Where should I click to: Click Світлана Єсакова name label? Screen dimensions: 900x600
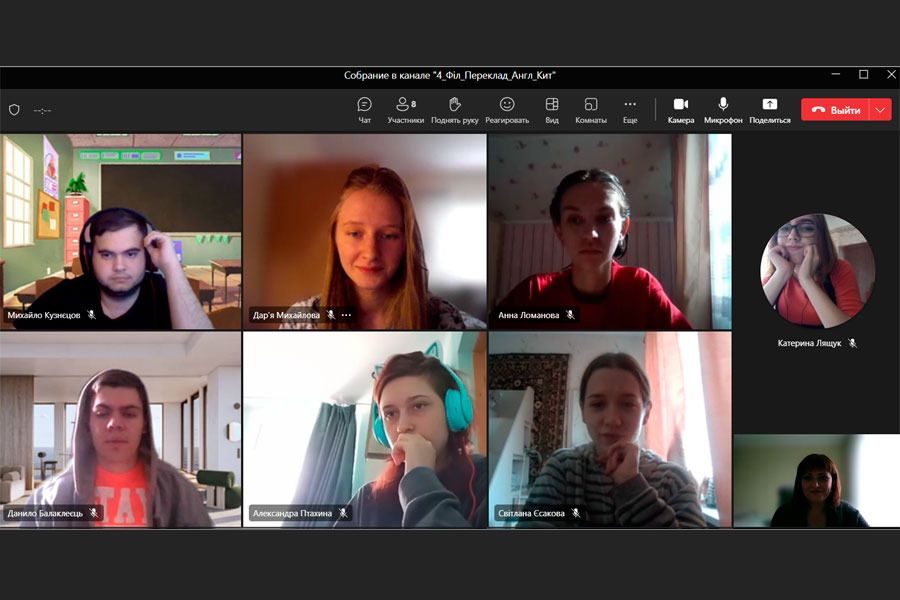coord(531,513)
